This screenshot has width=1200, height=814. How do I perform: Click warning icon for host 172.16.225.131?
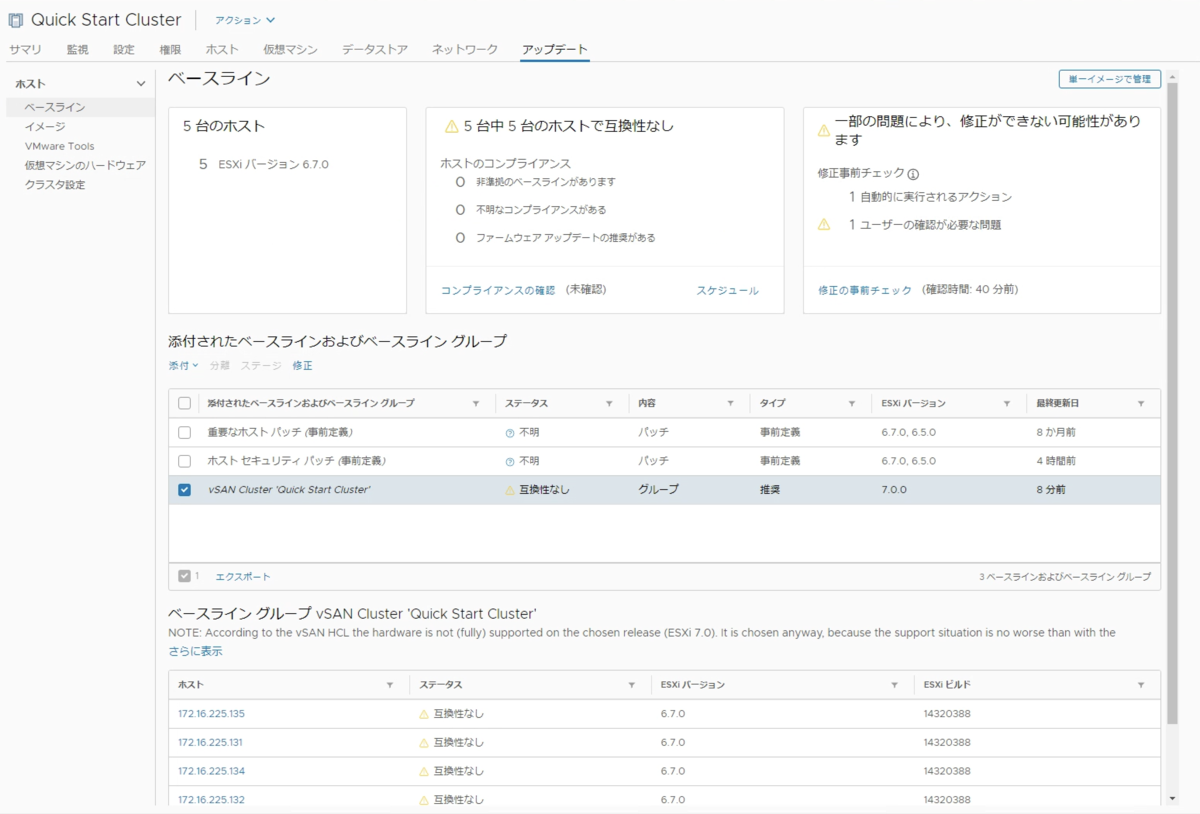[x=424, y=743]
